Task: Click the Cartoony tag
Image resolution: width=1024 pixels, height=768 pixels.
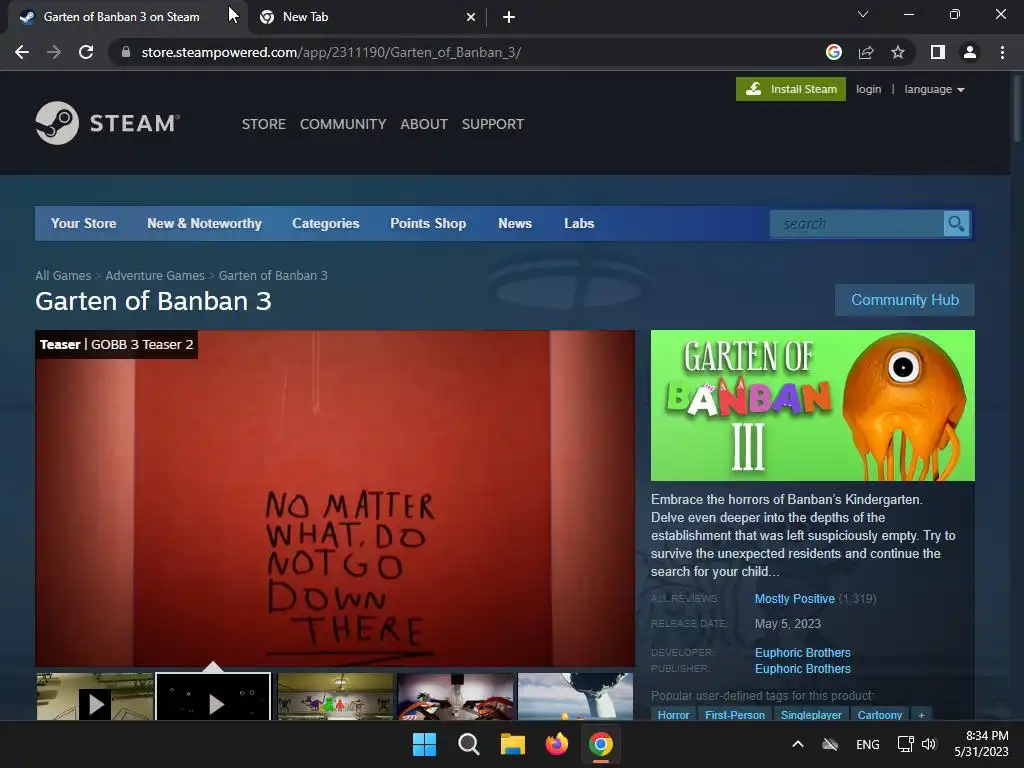Action: click(x=880, y=714)
